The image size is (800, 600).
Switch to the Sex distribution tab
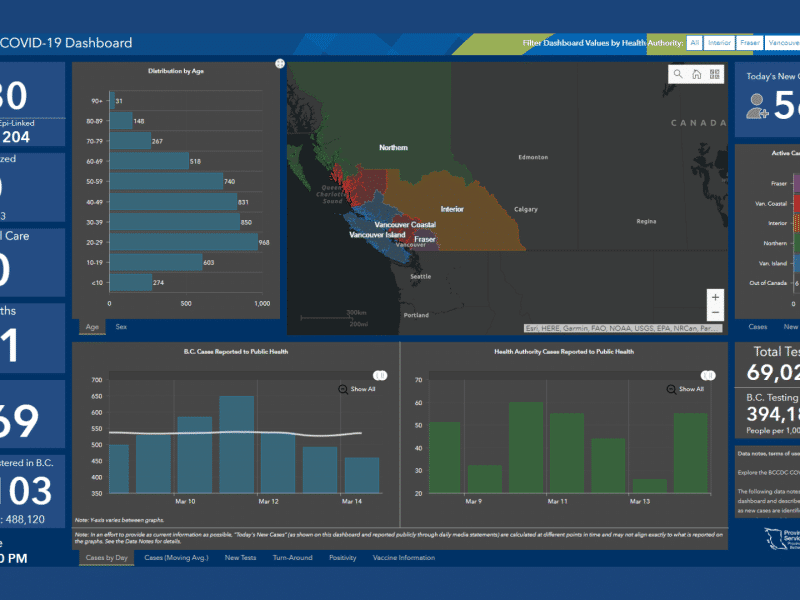point(121,327)
